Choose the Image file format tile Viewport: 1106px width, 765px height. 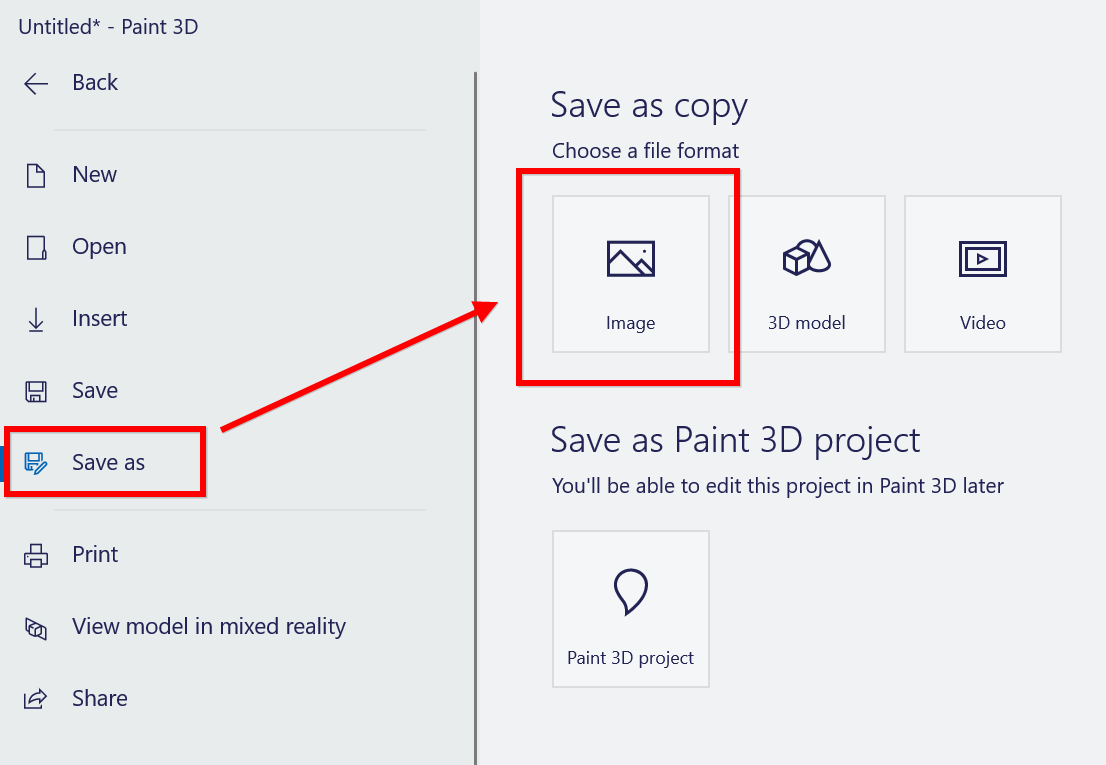[630, 273]
